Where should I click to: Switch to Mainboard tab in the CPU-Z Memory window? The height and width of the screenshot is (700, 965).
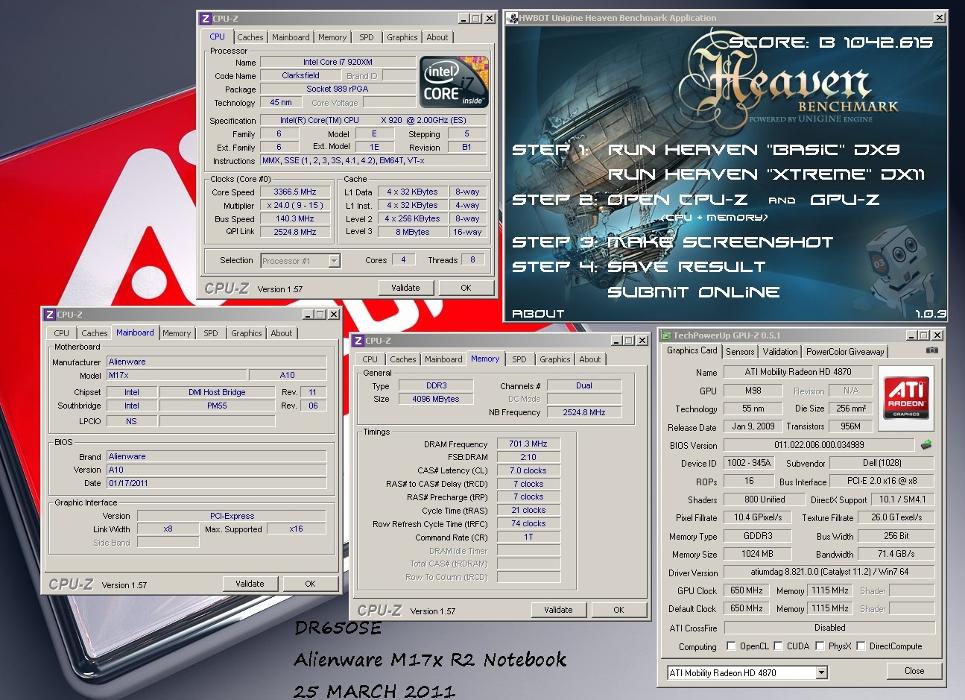tap(443, 359)
